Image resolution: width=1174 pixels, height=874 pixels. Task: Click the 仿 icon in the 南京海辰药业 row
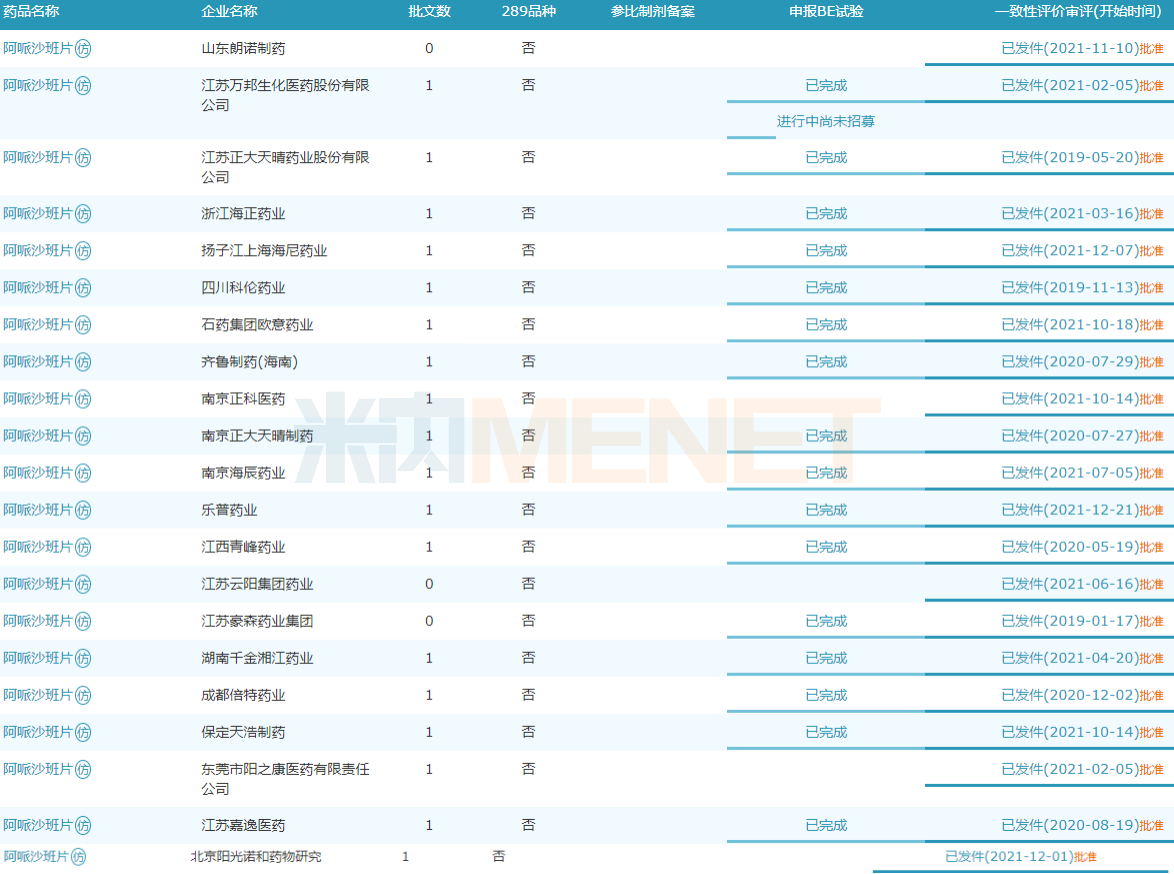tap(83, 473)
